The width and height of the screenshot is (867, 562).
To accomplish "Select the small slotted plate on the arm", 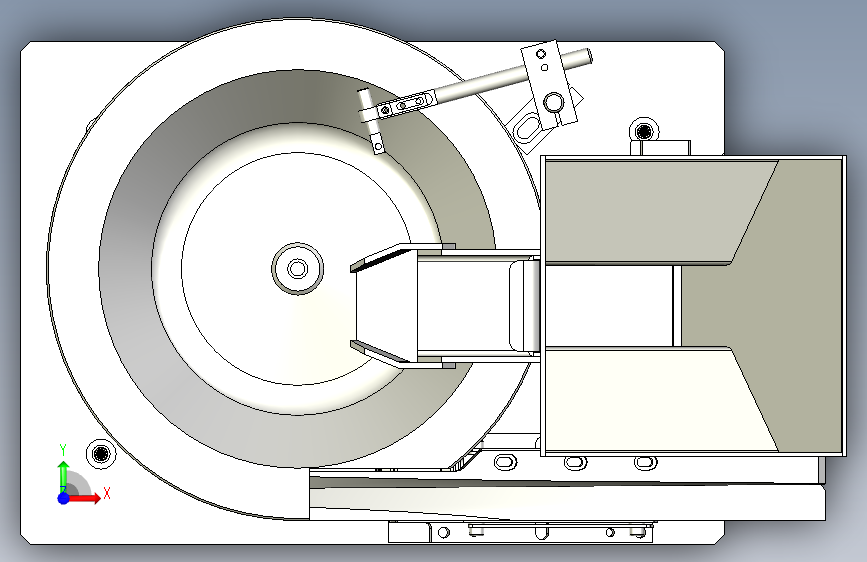I will [x=406, y=105].
